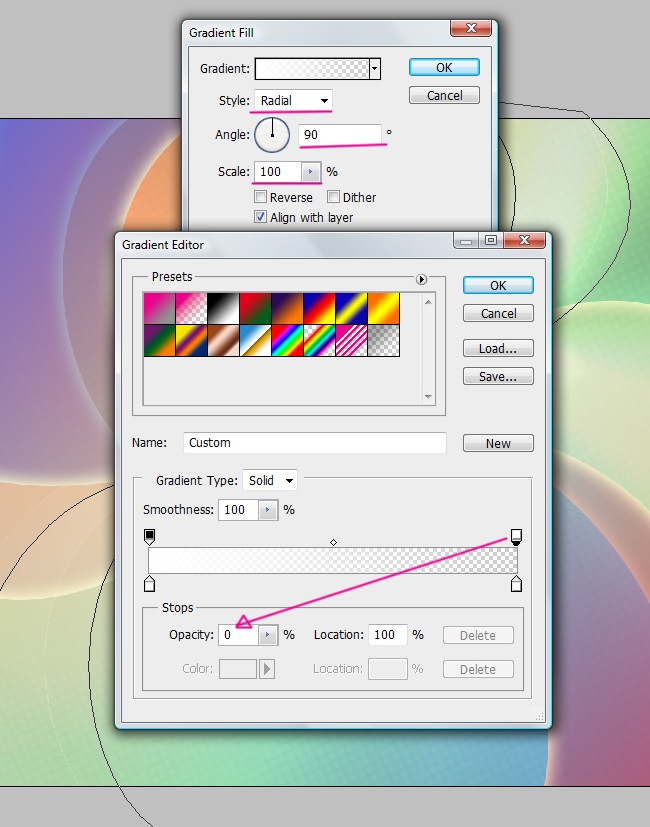Open the Gradient picker dropdown arrow
The image size is (650, 827).
375,69
